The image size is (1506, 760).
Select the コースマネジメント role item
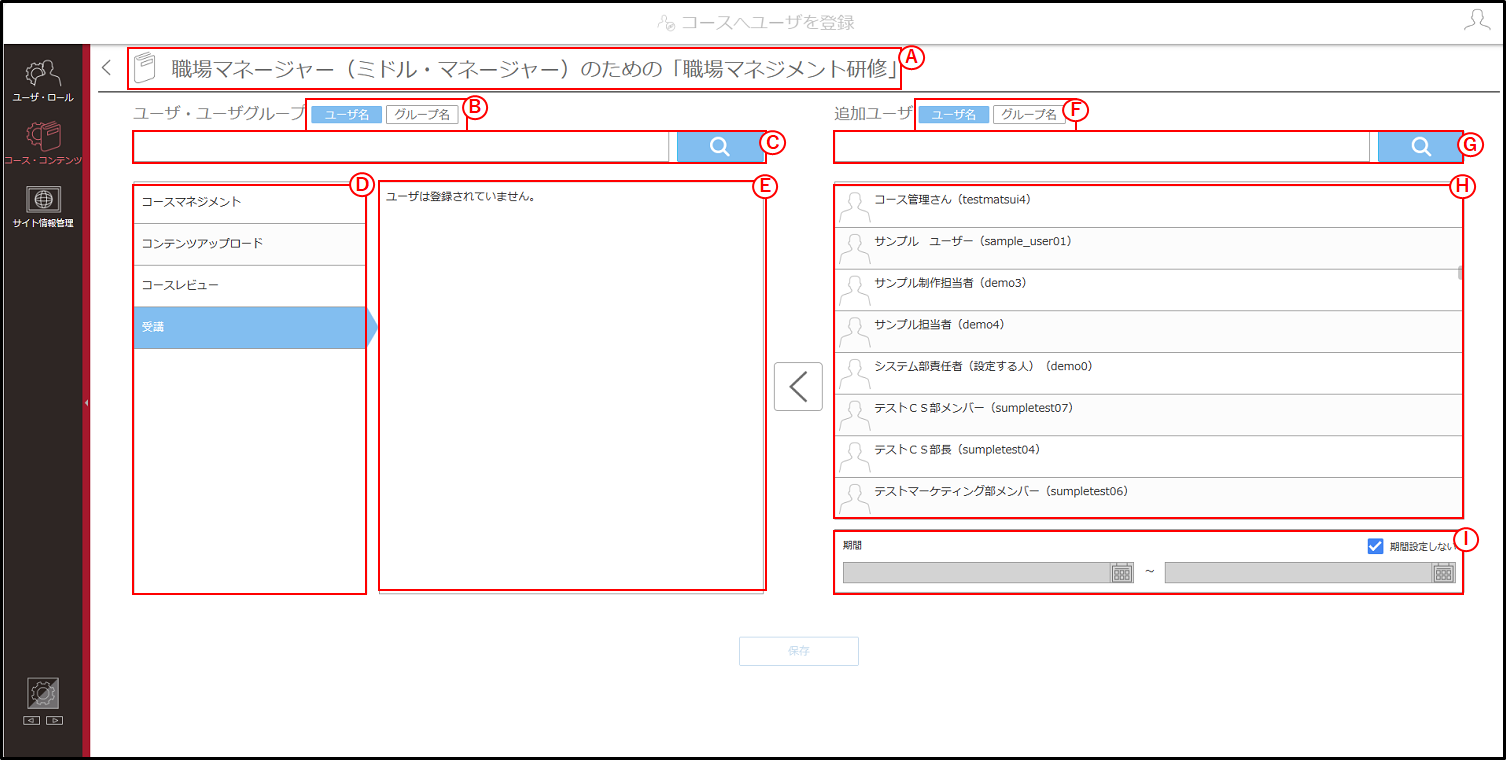coord(249,202)
